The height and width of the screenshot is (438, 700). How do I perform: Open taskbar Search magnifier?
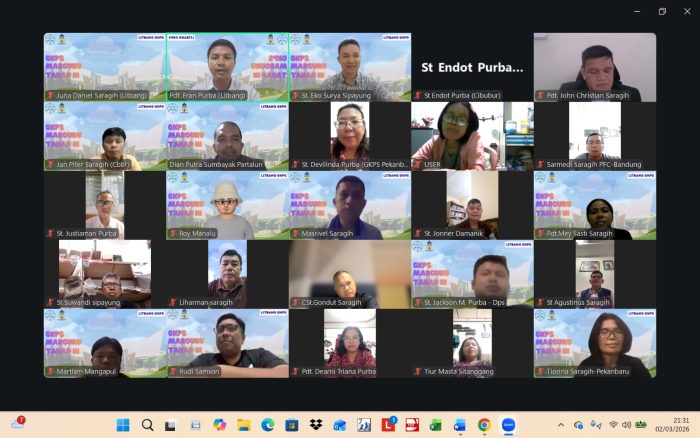tap(148, 425)
